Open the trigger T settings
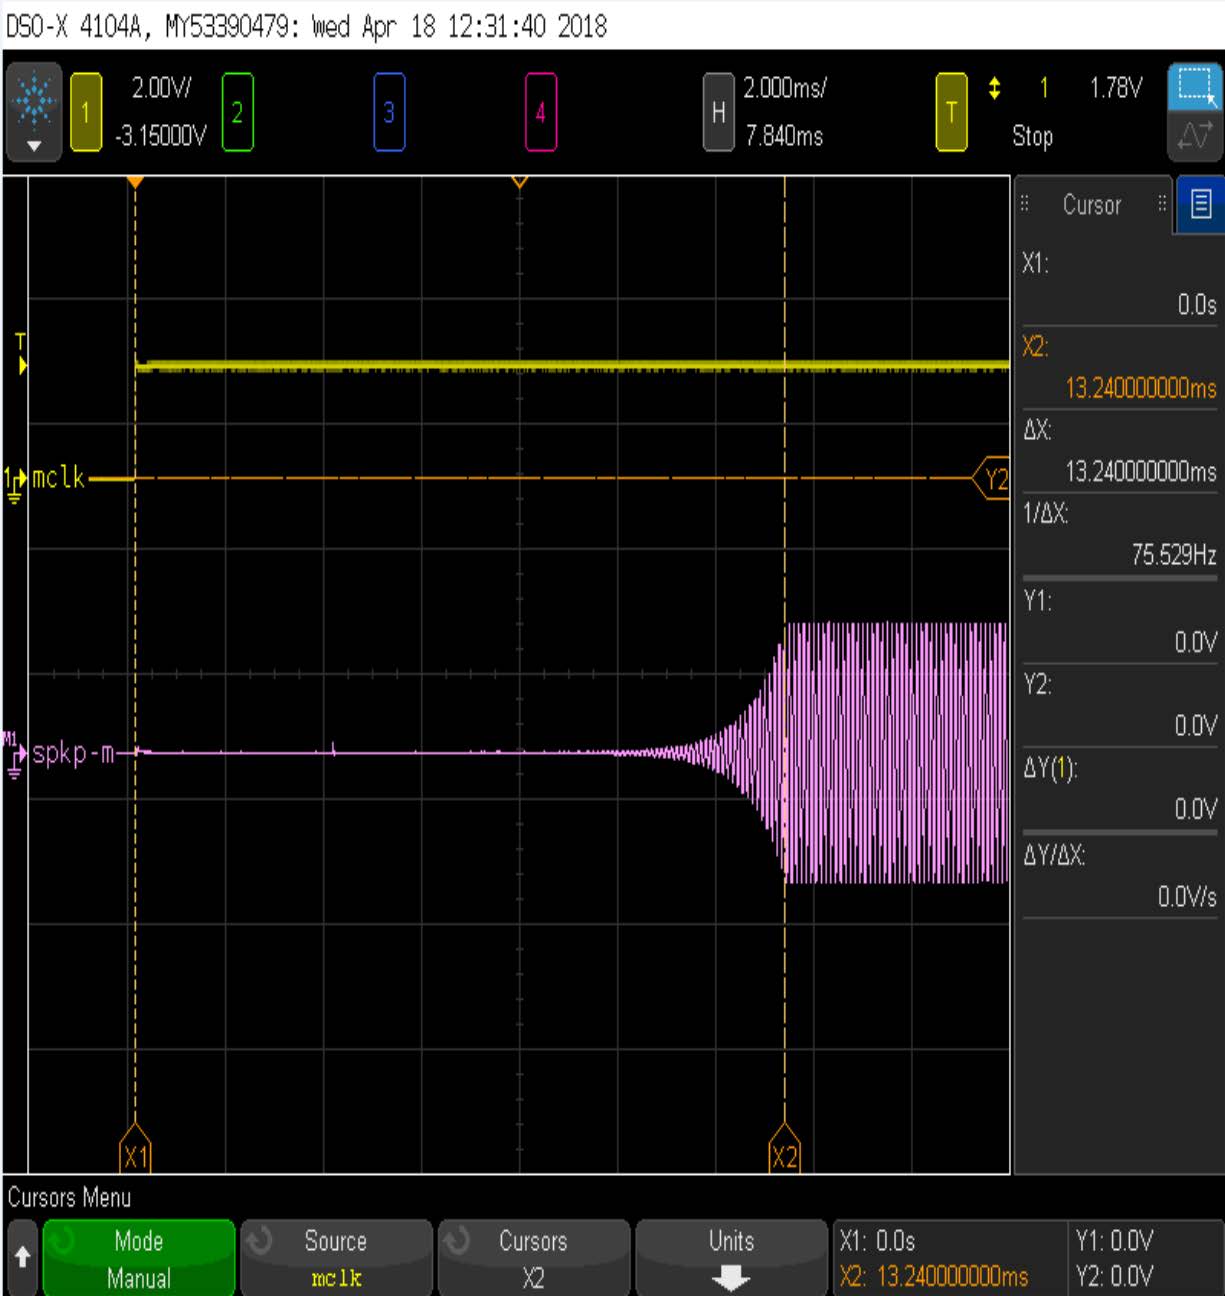The image size is (1225, 1296). pyautogui.click(x=951, y=112)
